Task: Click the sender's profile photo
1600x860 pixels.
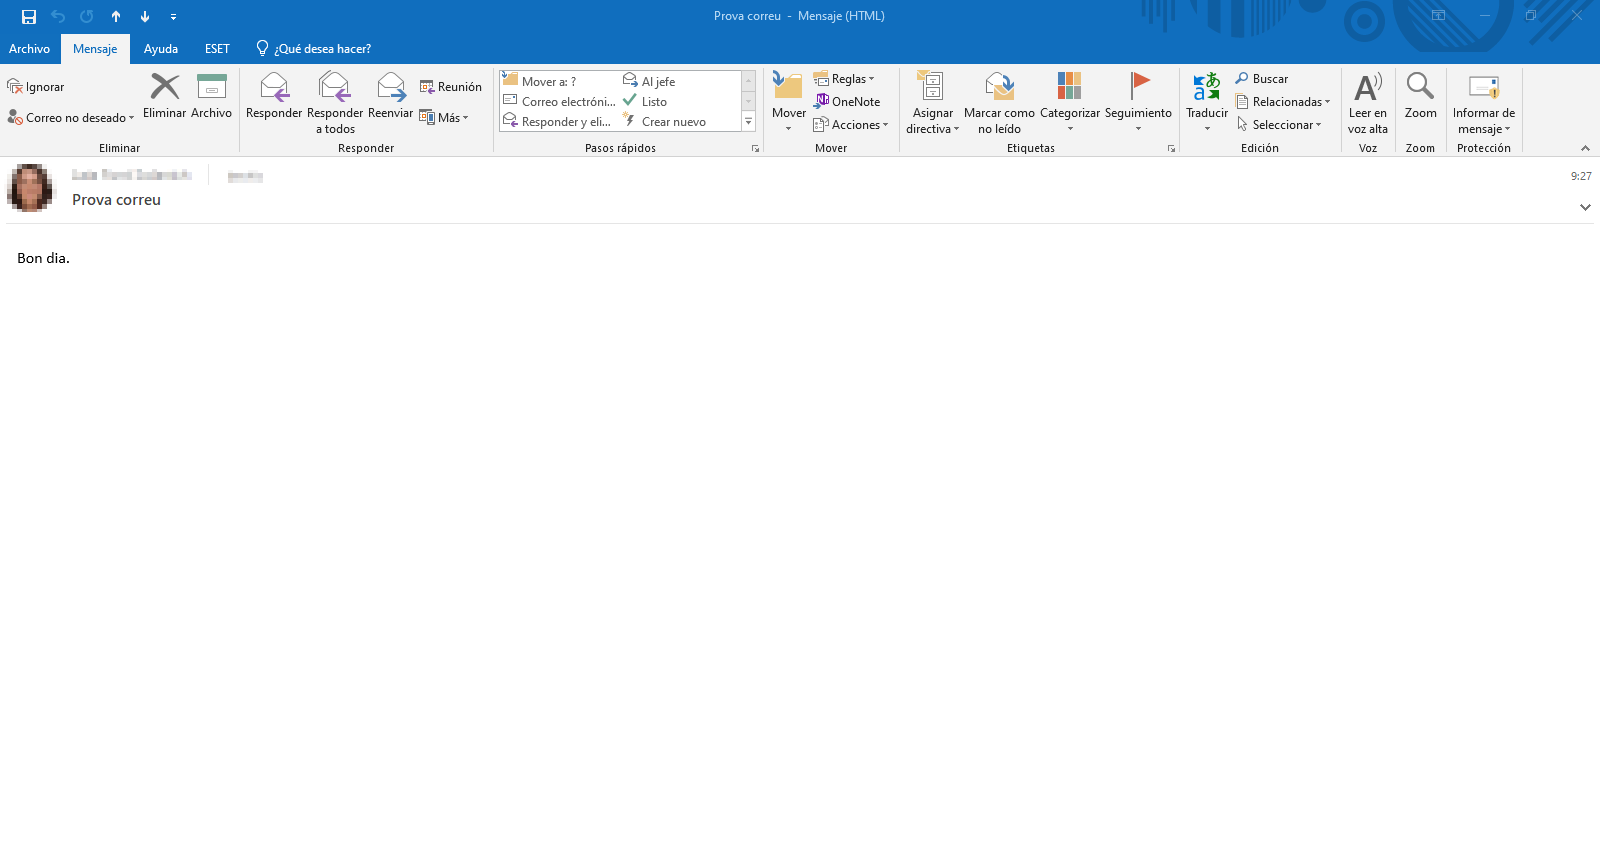Action: 31,188
